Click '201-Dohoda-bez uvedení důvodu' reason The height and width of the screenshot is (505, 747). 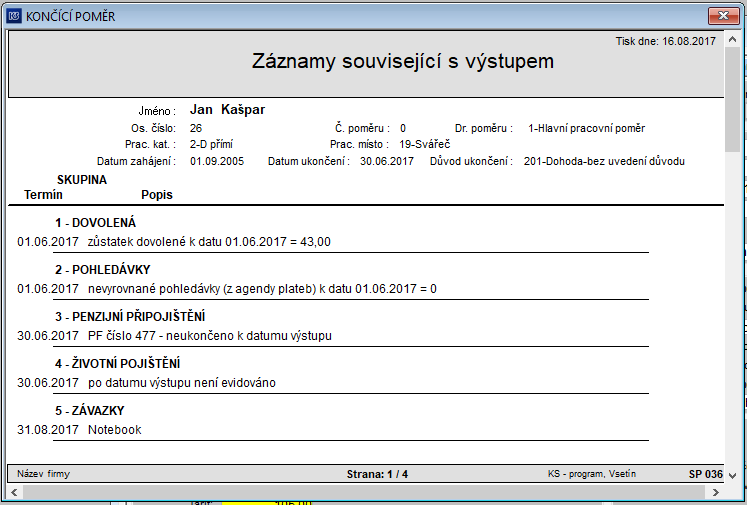(604, 161)
